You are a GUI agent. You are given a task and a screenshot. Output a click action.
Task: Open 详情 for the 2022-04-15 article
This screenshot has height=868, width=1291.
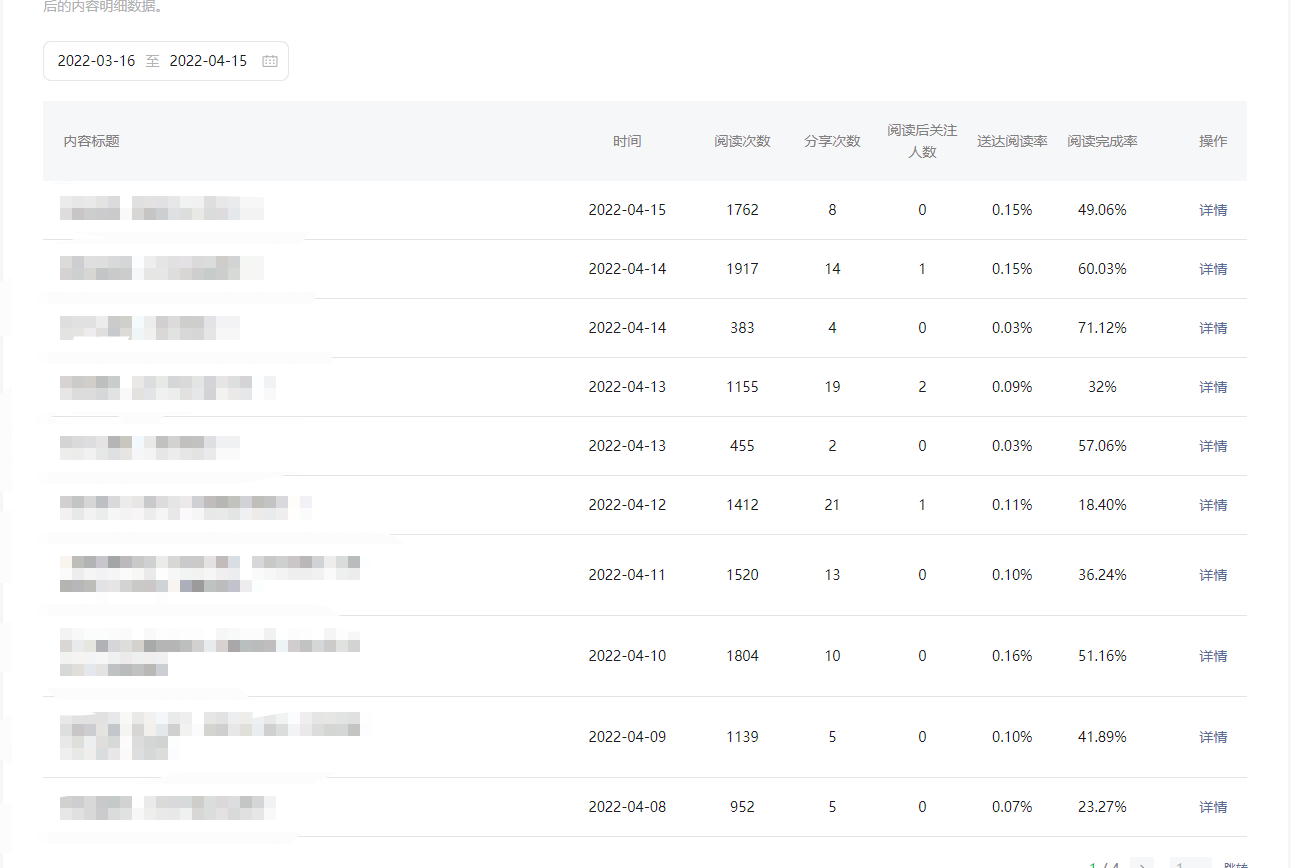coord(1212,210)
